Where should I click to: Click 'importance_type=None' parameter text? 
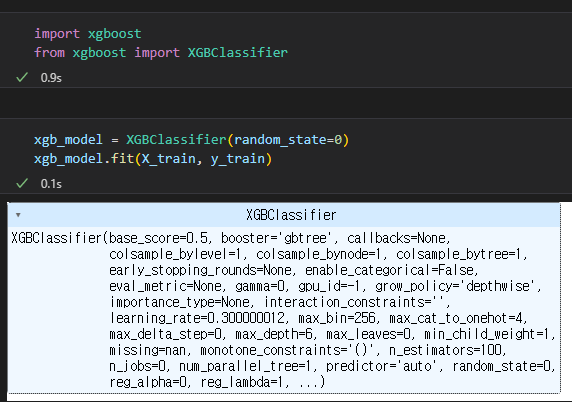[x=179, y=302]
